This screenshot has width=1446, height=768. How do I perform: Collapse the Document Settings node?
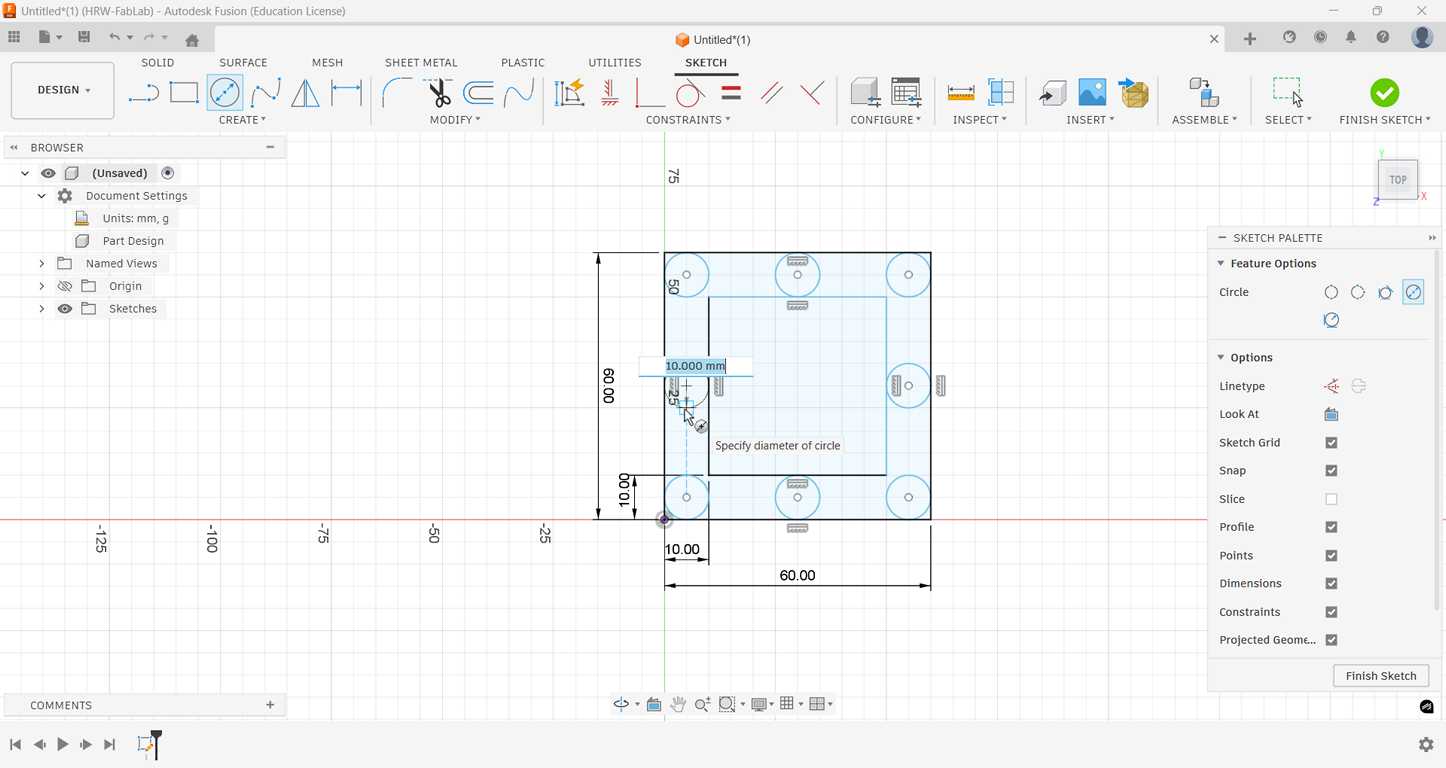pyautogui.click(x=41, y=196)
